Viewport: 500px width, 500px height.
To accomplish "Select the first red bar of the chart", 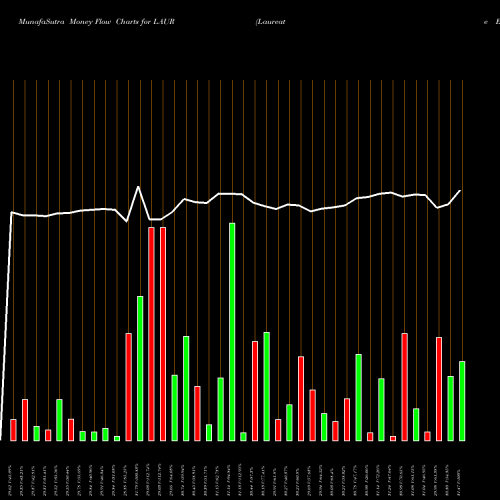I will (x=13, y=430).
